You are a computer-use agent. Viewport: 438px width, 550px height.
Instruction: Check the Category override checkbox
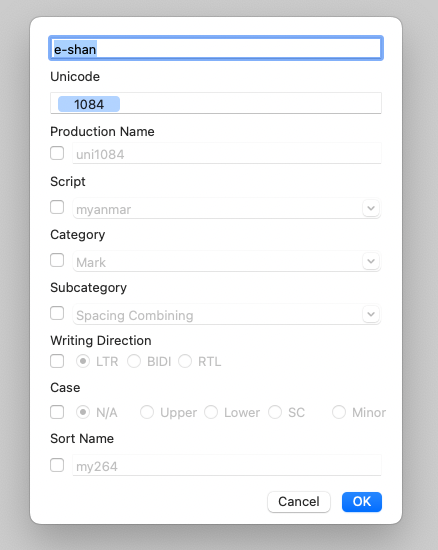[x=57, y=260]
